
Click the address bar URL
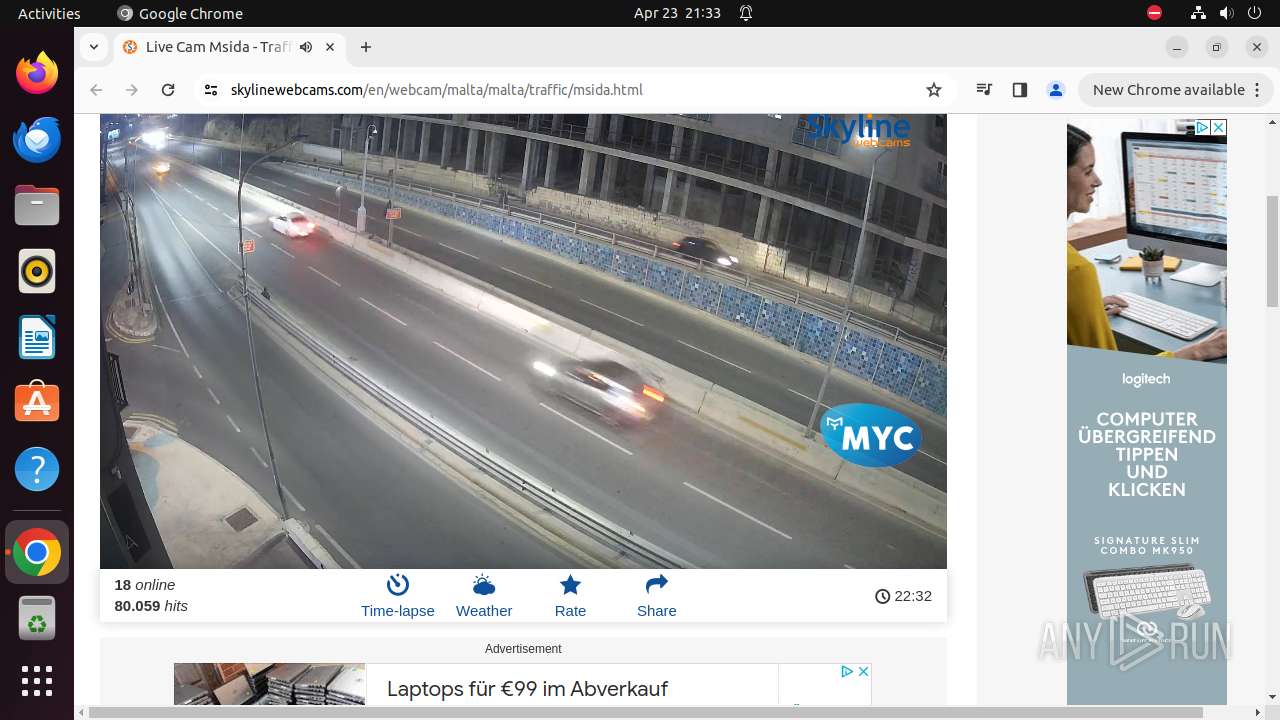tap(436, 90)
